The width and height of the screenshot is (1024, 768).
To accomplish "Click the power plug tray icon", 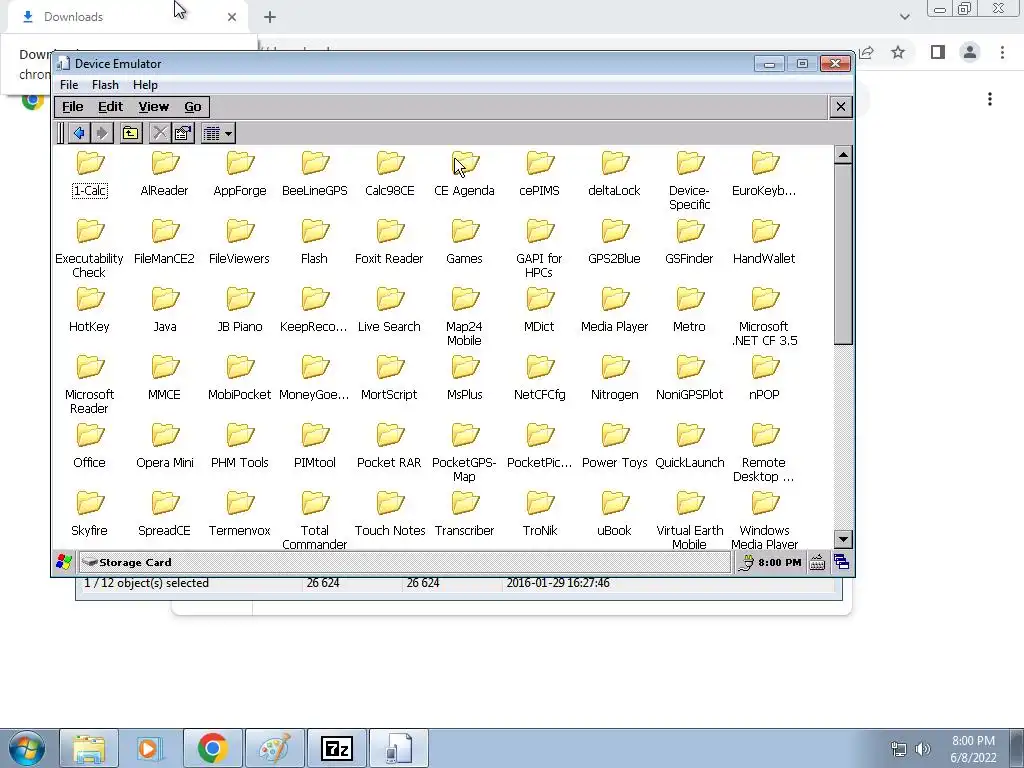I will click(x=746, y=562).
